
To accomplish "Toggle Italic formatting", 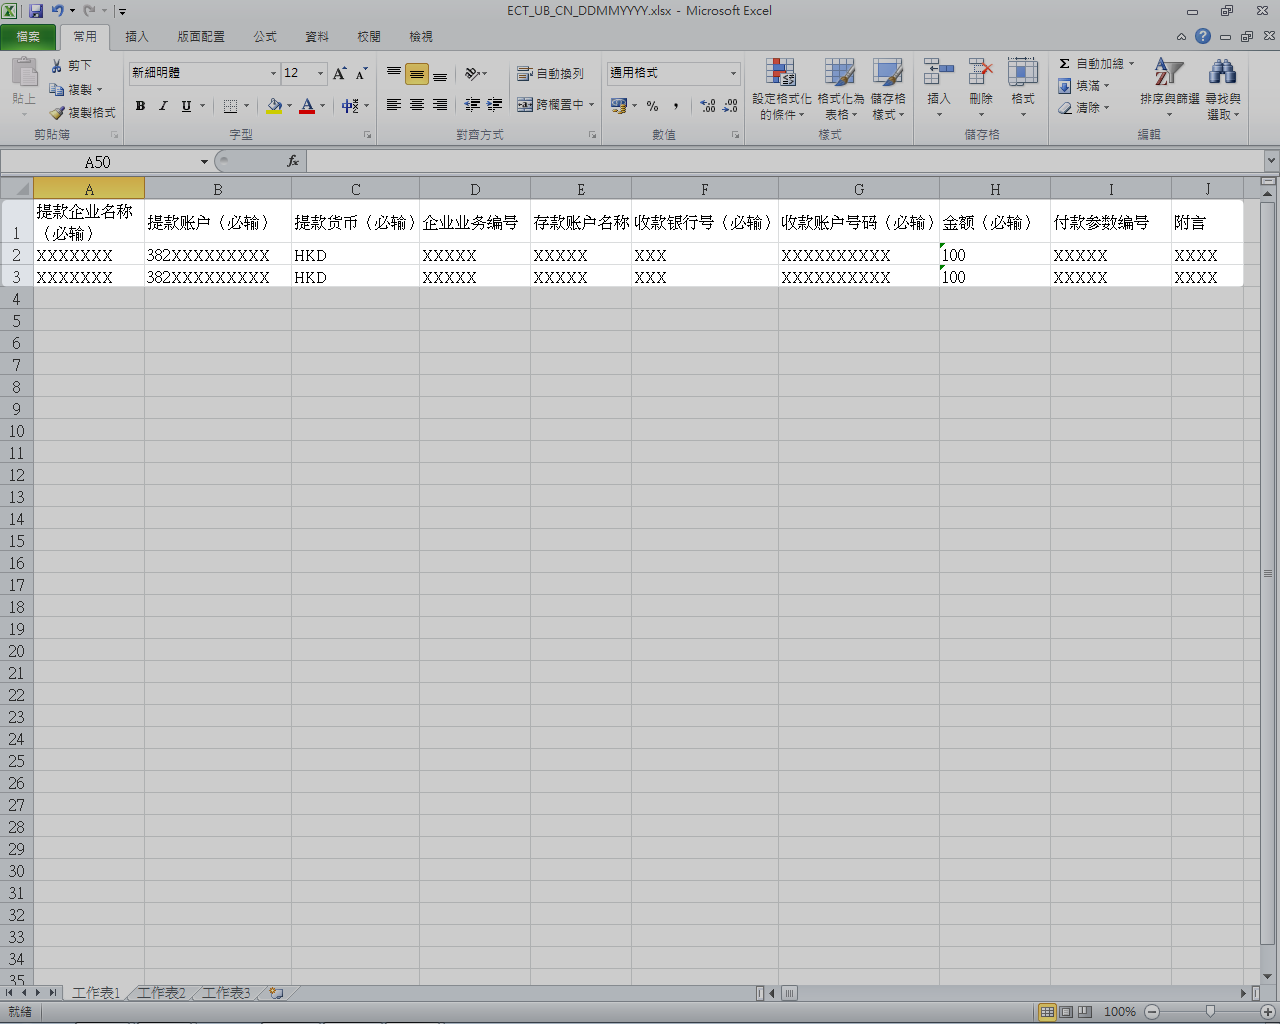I will [163, 106].
